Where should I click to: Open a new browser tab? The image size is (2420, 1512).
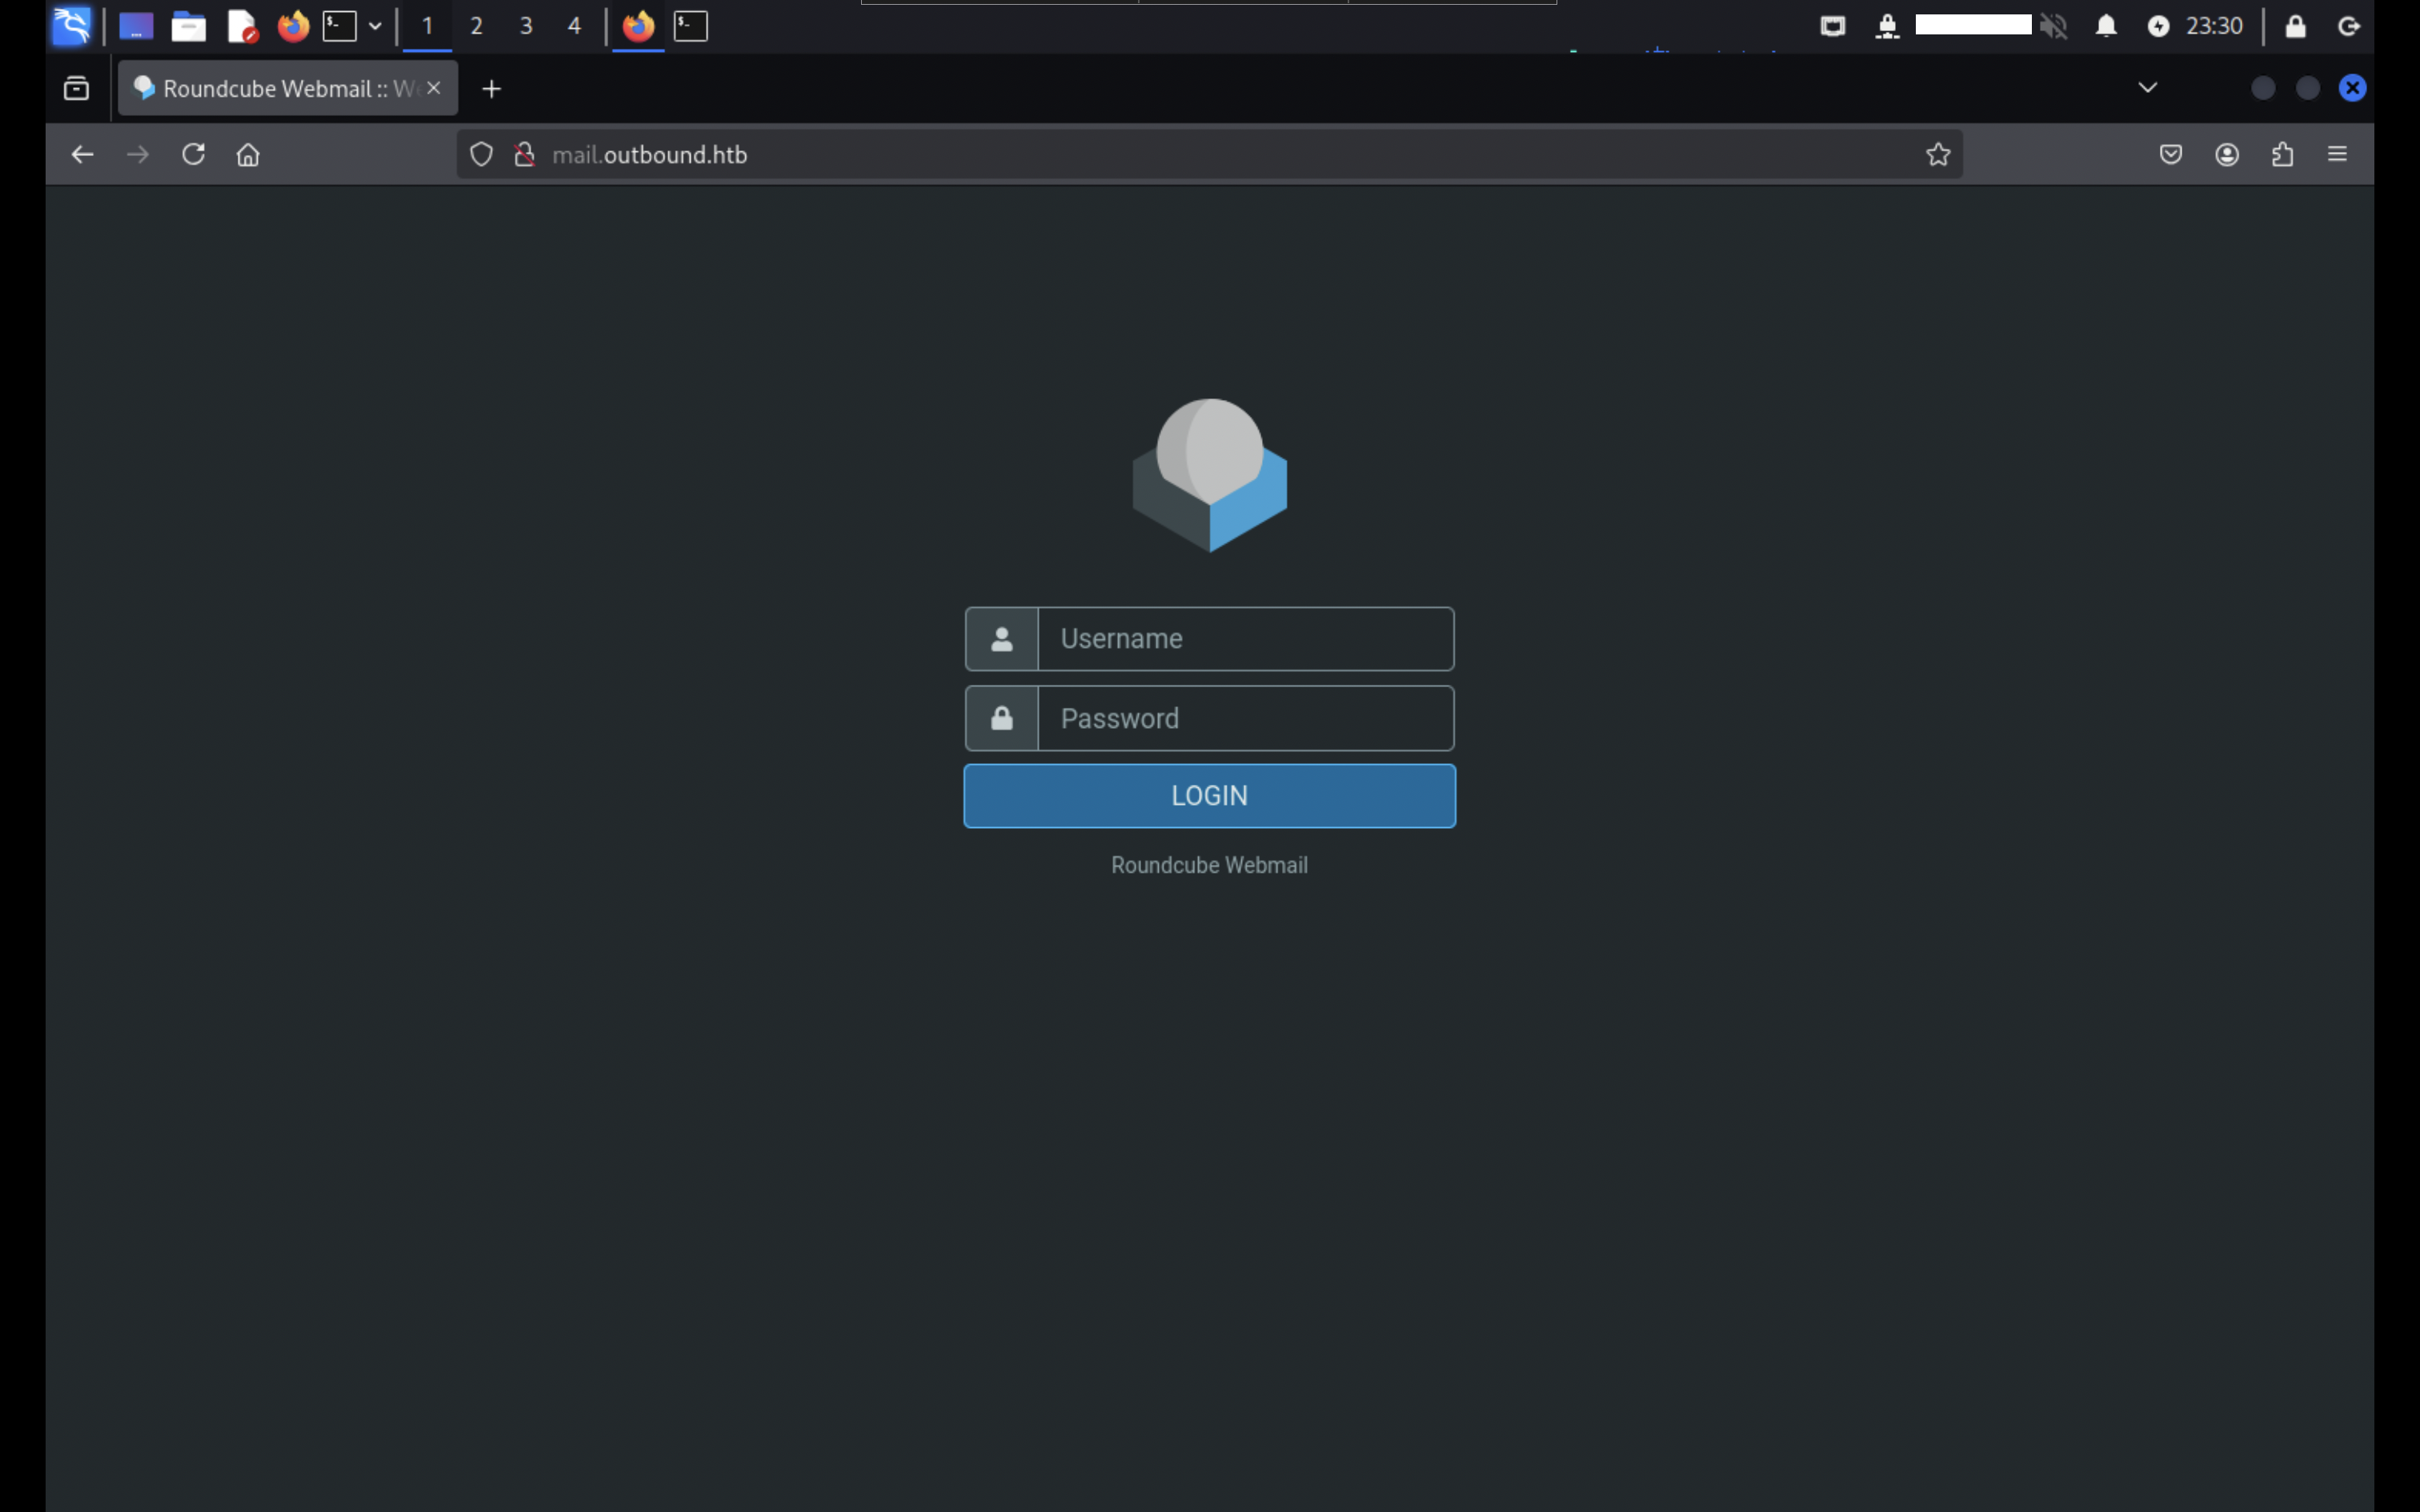(x=491, y=89)
